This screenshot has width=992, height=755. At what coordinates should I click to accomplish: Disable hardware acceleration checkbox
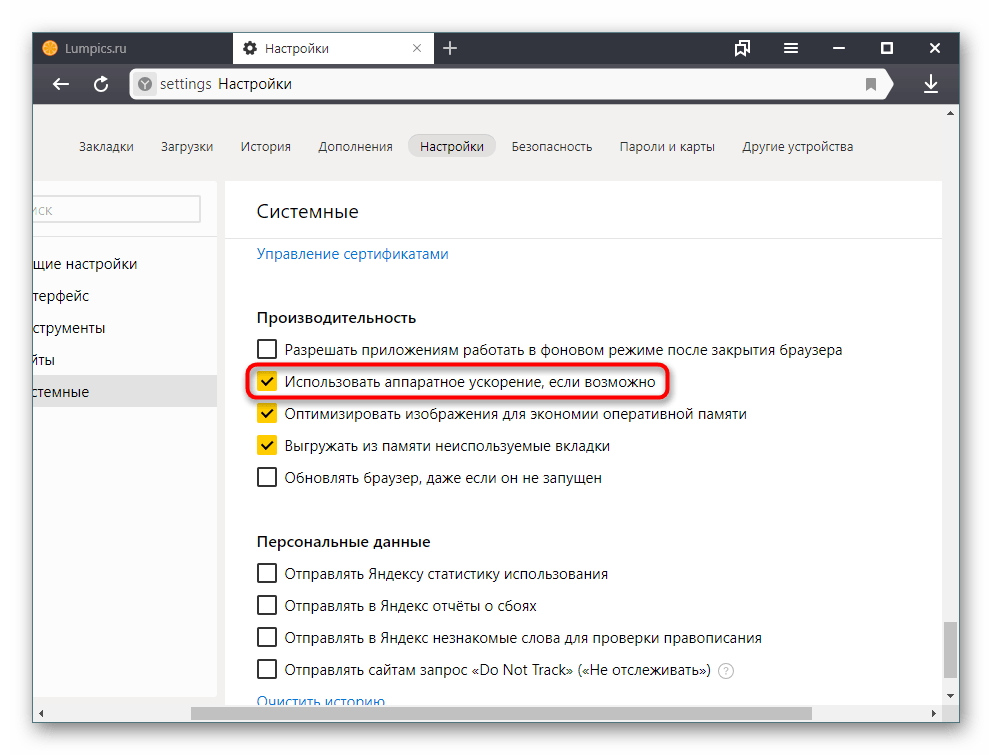267,382
